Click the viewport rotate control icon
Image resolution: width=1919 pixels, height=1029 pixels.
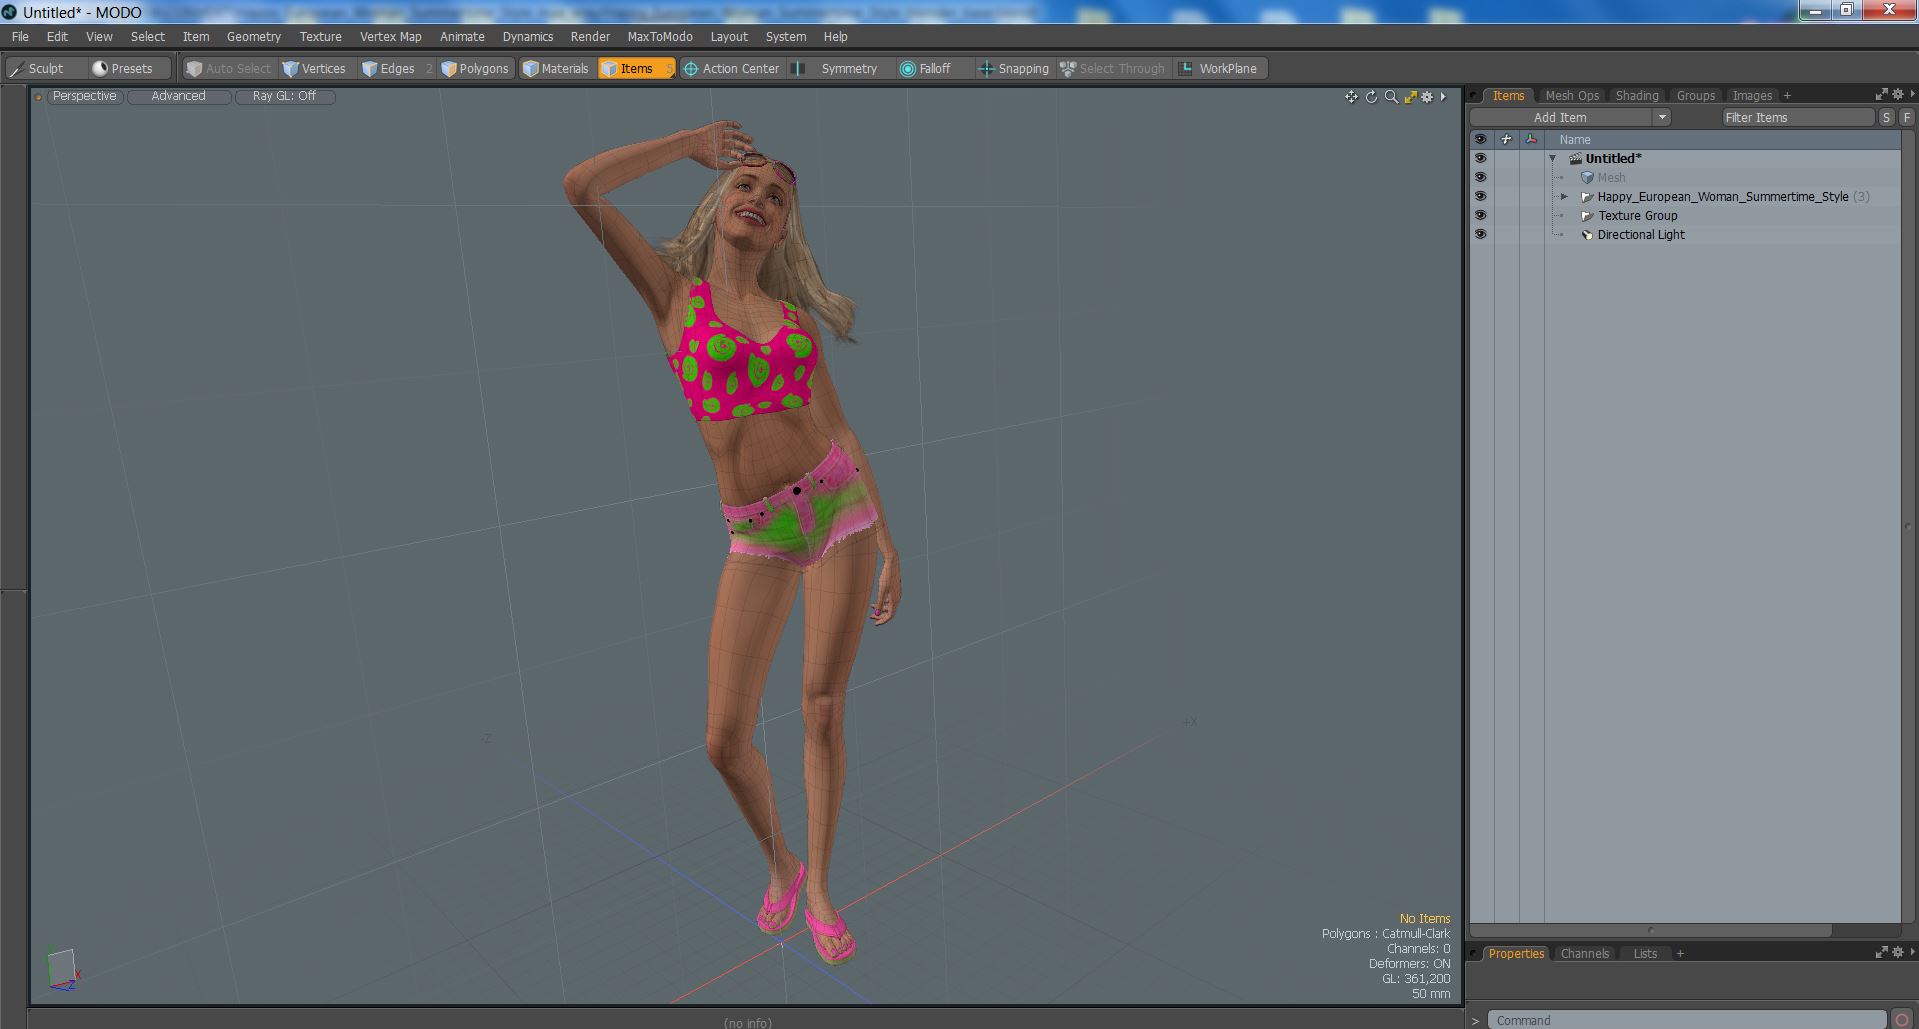coord(1371,97)
